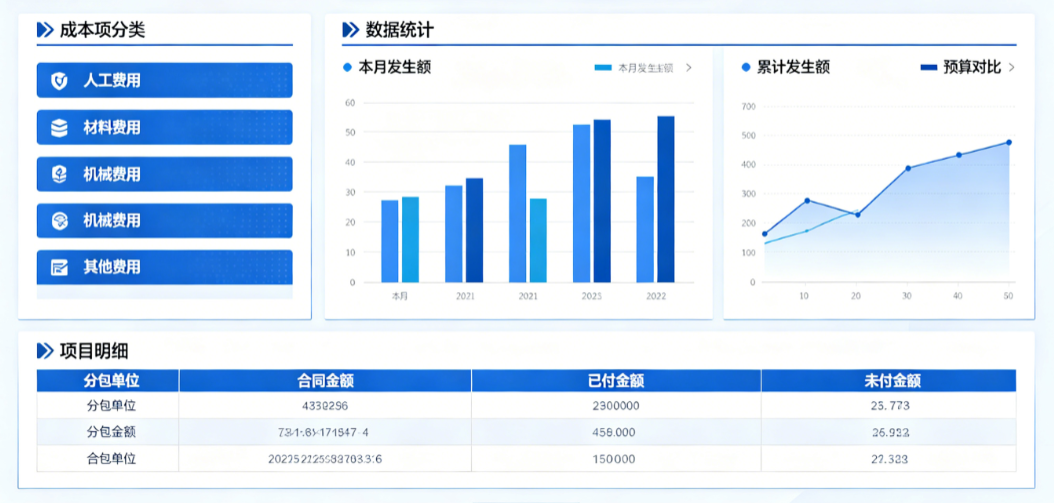Click the 累计发生额 chart heading

793,67
